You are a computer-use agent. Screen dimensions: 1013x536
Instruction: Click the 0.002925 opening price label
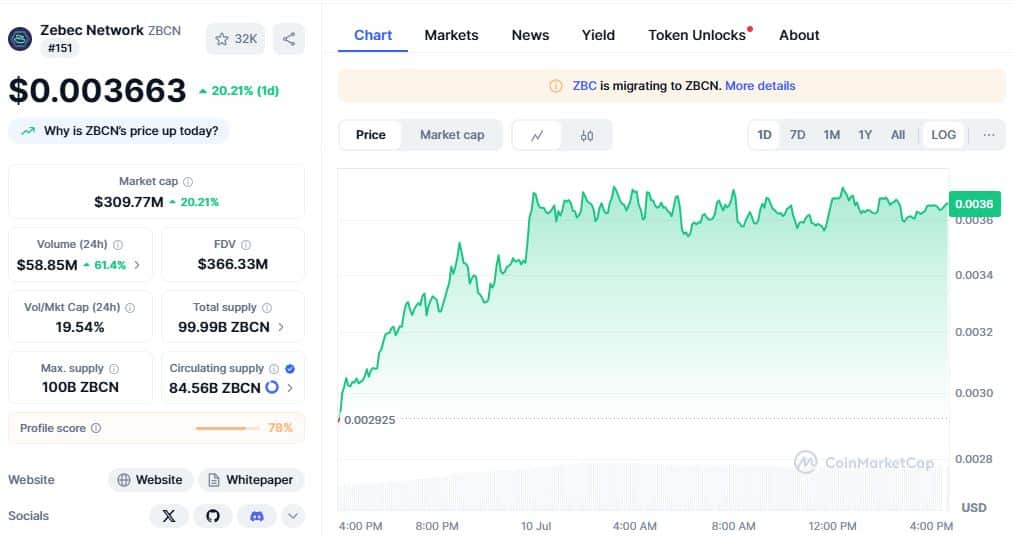(x=370, y=420)
